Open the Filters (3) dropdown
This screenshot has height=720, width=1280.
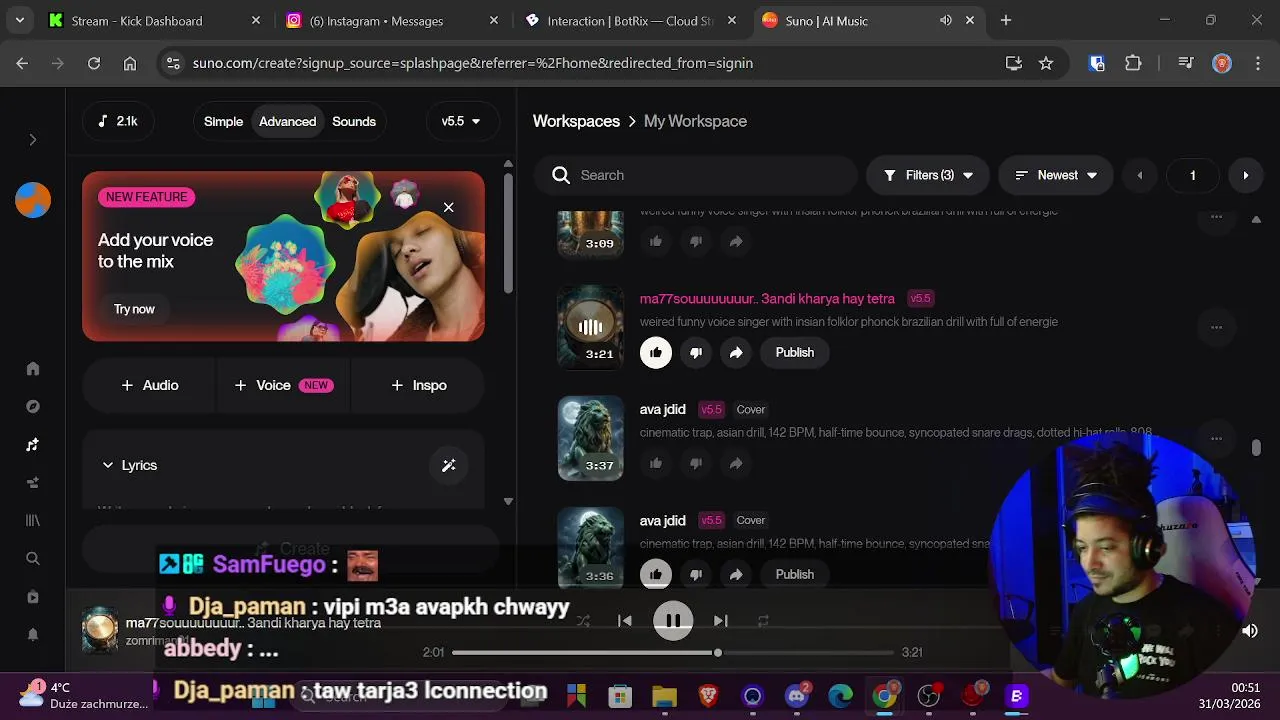(928, 175)
